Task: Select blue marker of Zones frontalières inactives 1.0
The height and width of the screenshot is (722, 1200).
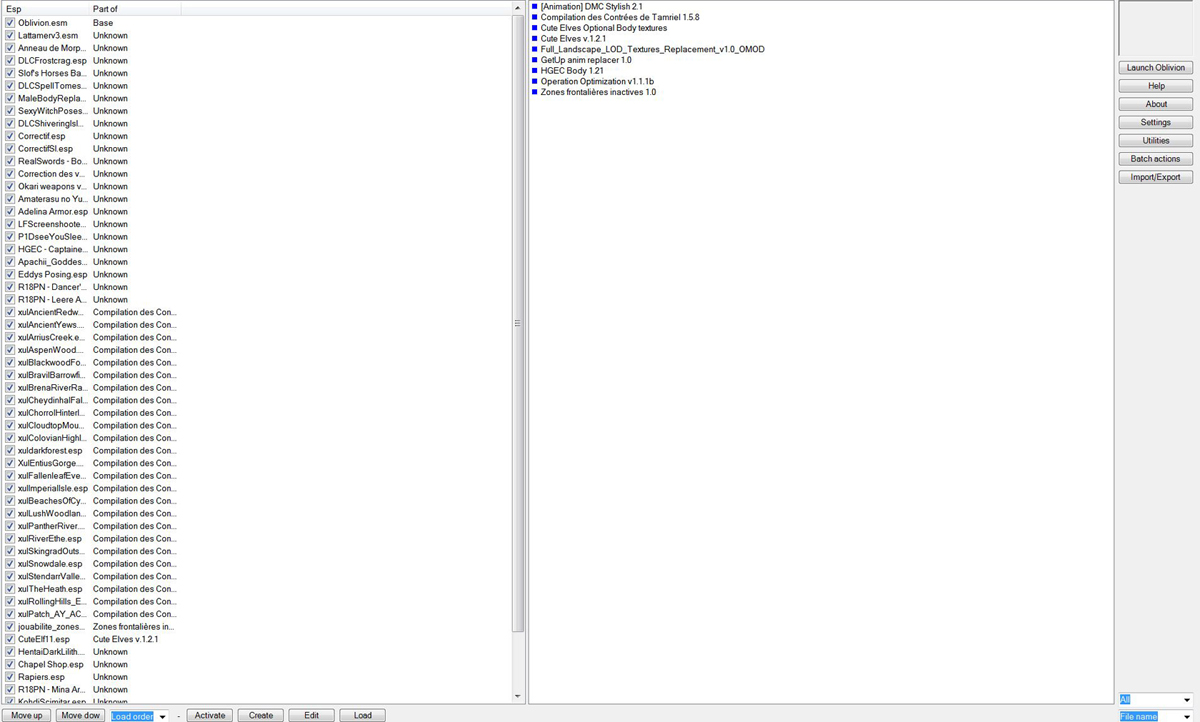Action: [x=535, y=92]
